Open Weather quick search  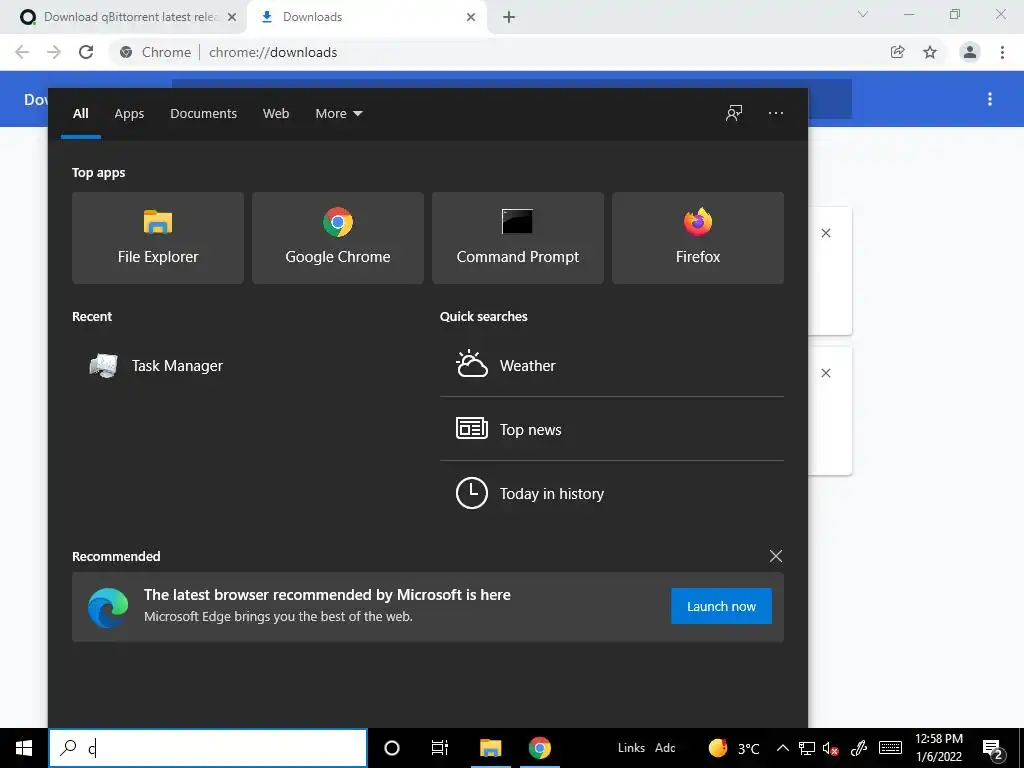pyautogui.click(x=612, y=365)
